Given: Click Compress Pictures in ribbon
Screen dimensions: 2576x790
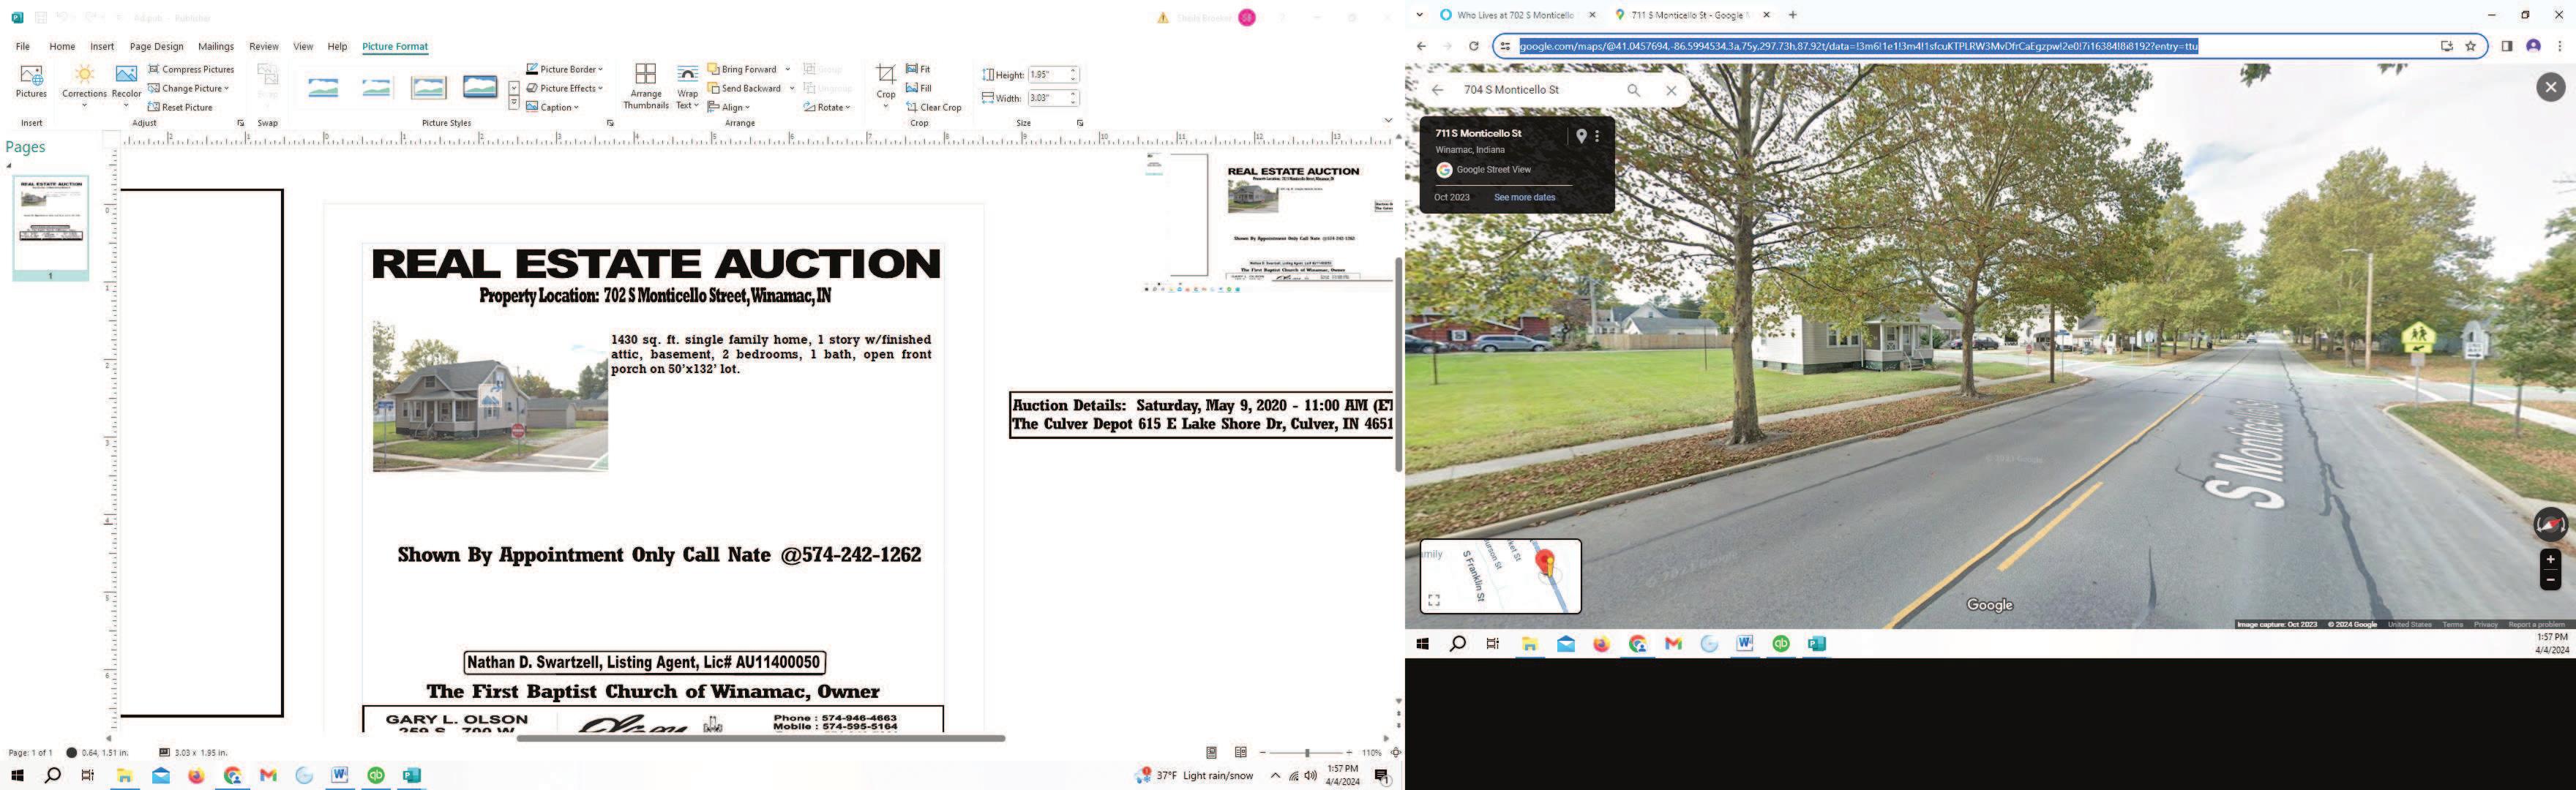Looking at the screenshot, I should (x=191, y=69).
